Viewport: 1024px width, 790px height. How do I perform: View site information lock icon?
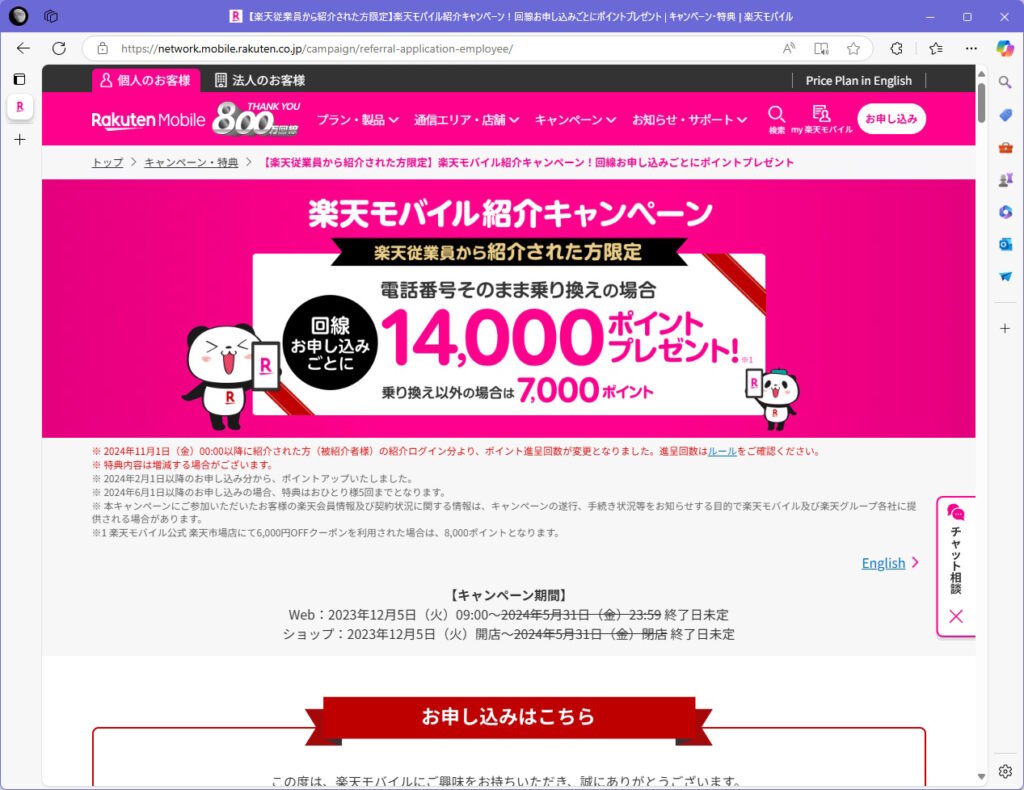point(103,48)
